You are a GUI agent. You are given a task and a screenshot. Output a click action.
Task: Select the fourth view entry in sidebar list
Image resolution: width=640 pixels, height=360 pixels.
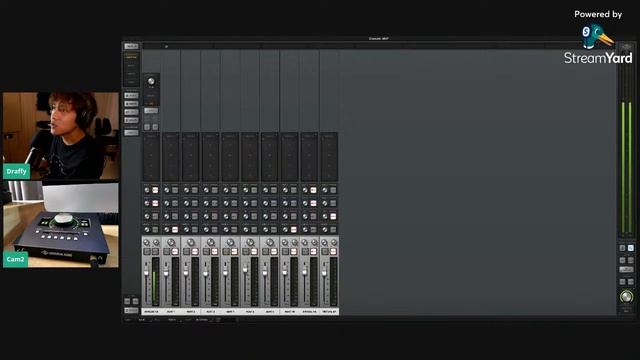131,82
